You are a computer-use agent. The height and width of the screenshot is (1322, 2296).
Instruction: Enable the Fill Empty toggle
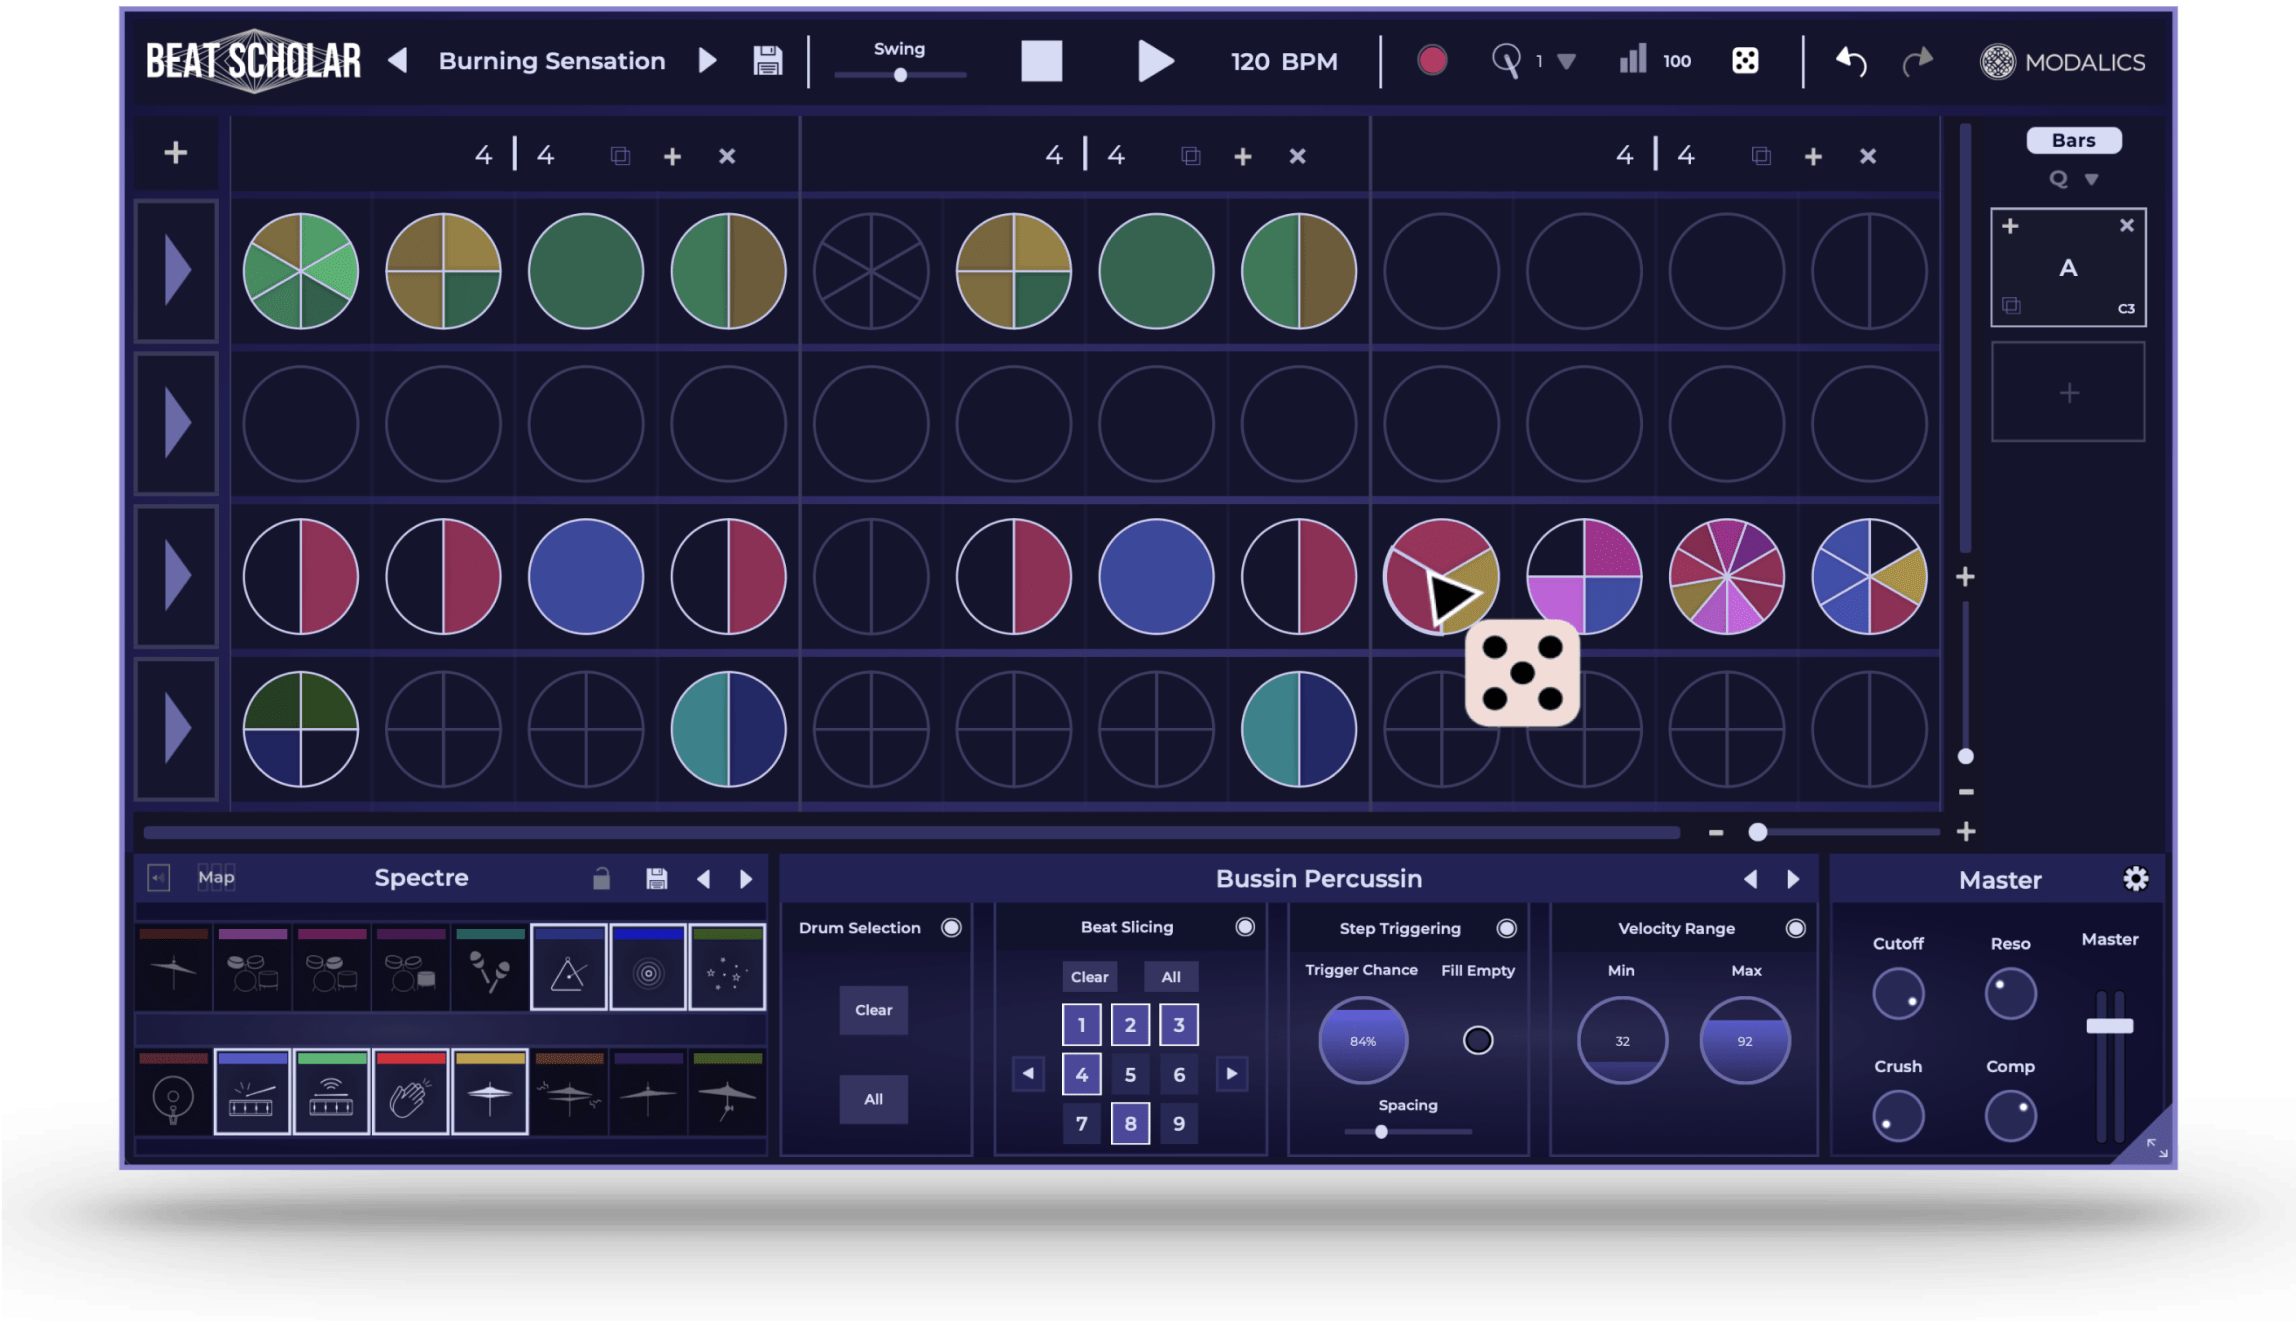(1477, 1041)
